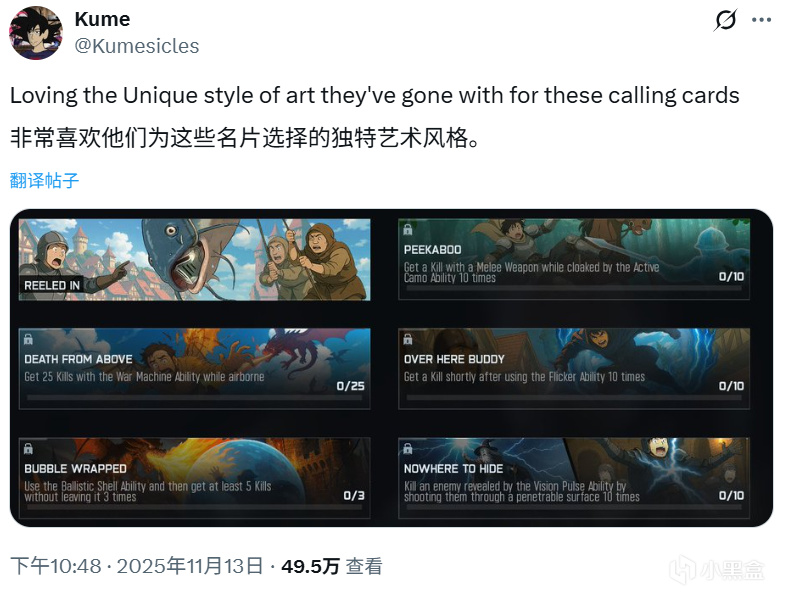The height and width of the screenshot is (600, 787).
Task: Select the Death From Above calling card
Action: (195, 369)
